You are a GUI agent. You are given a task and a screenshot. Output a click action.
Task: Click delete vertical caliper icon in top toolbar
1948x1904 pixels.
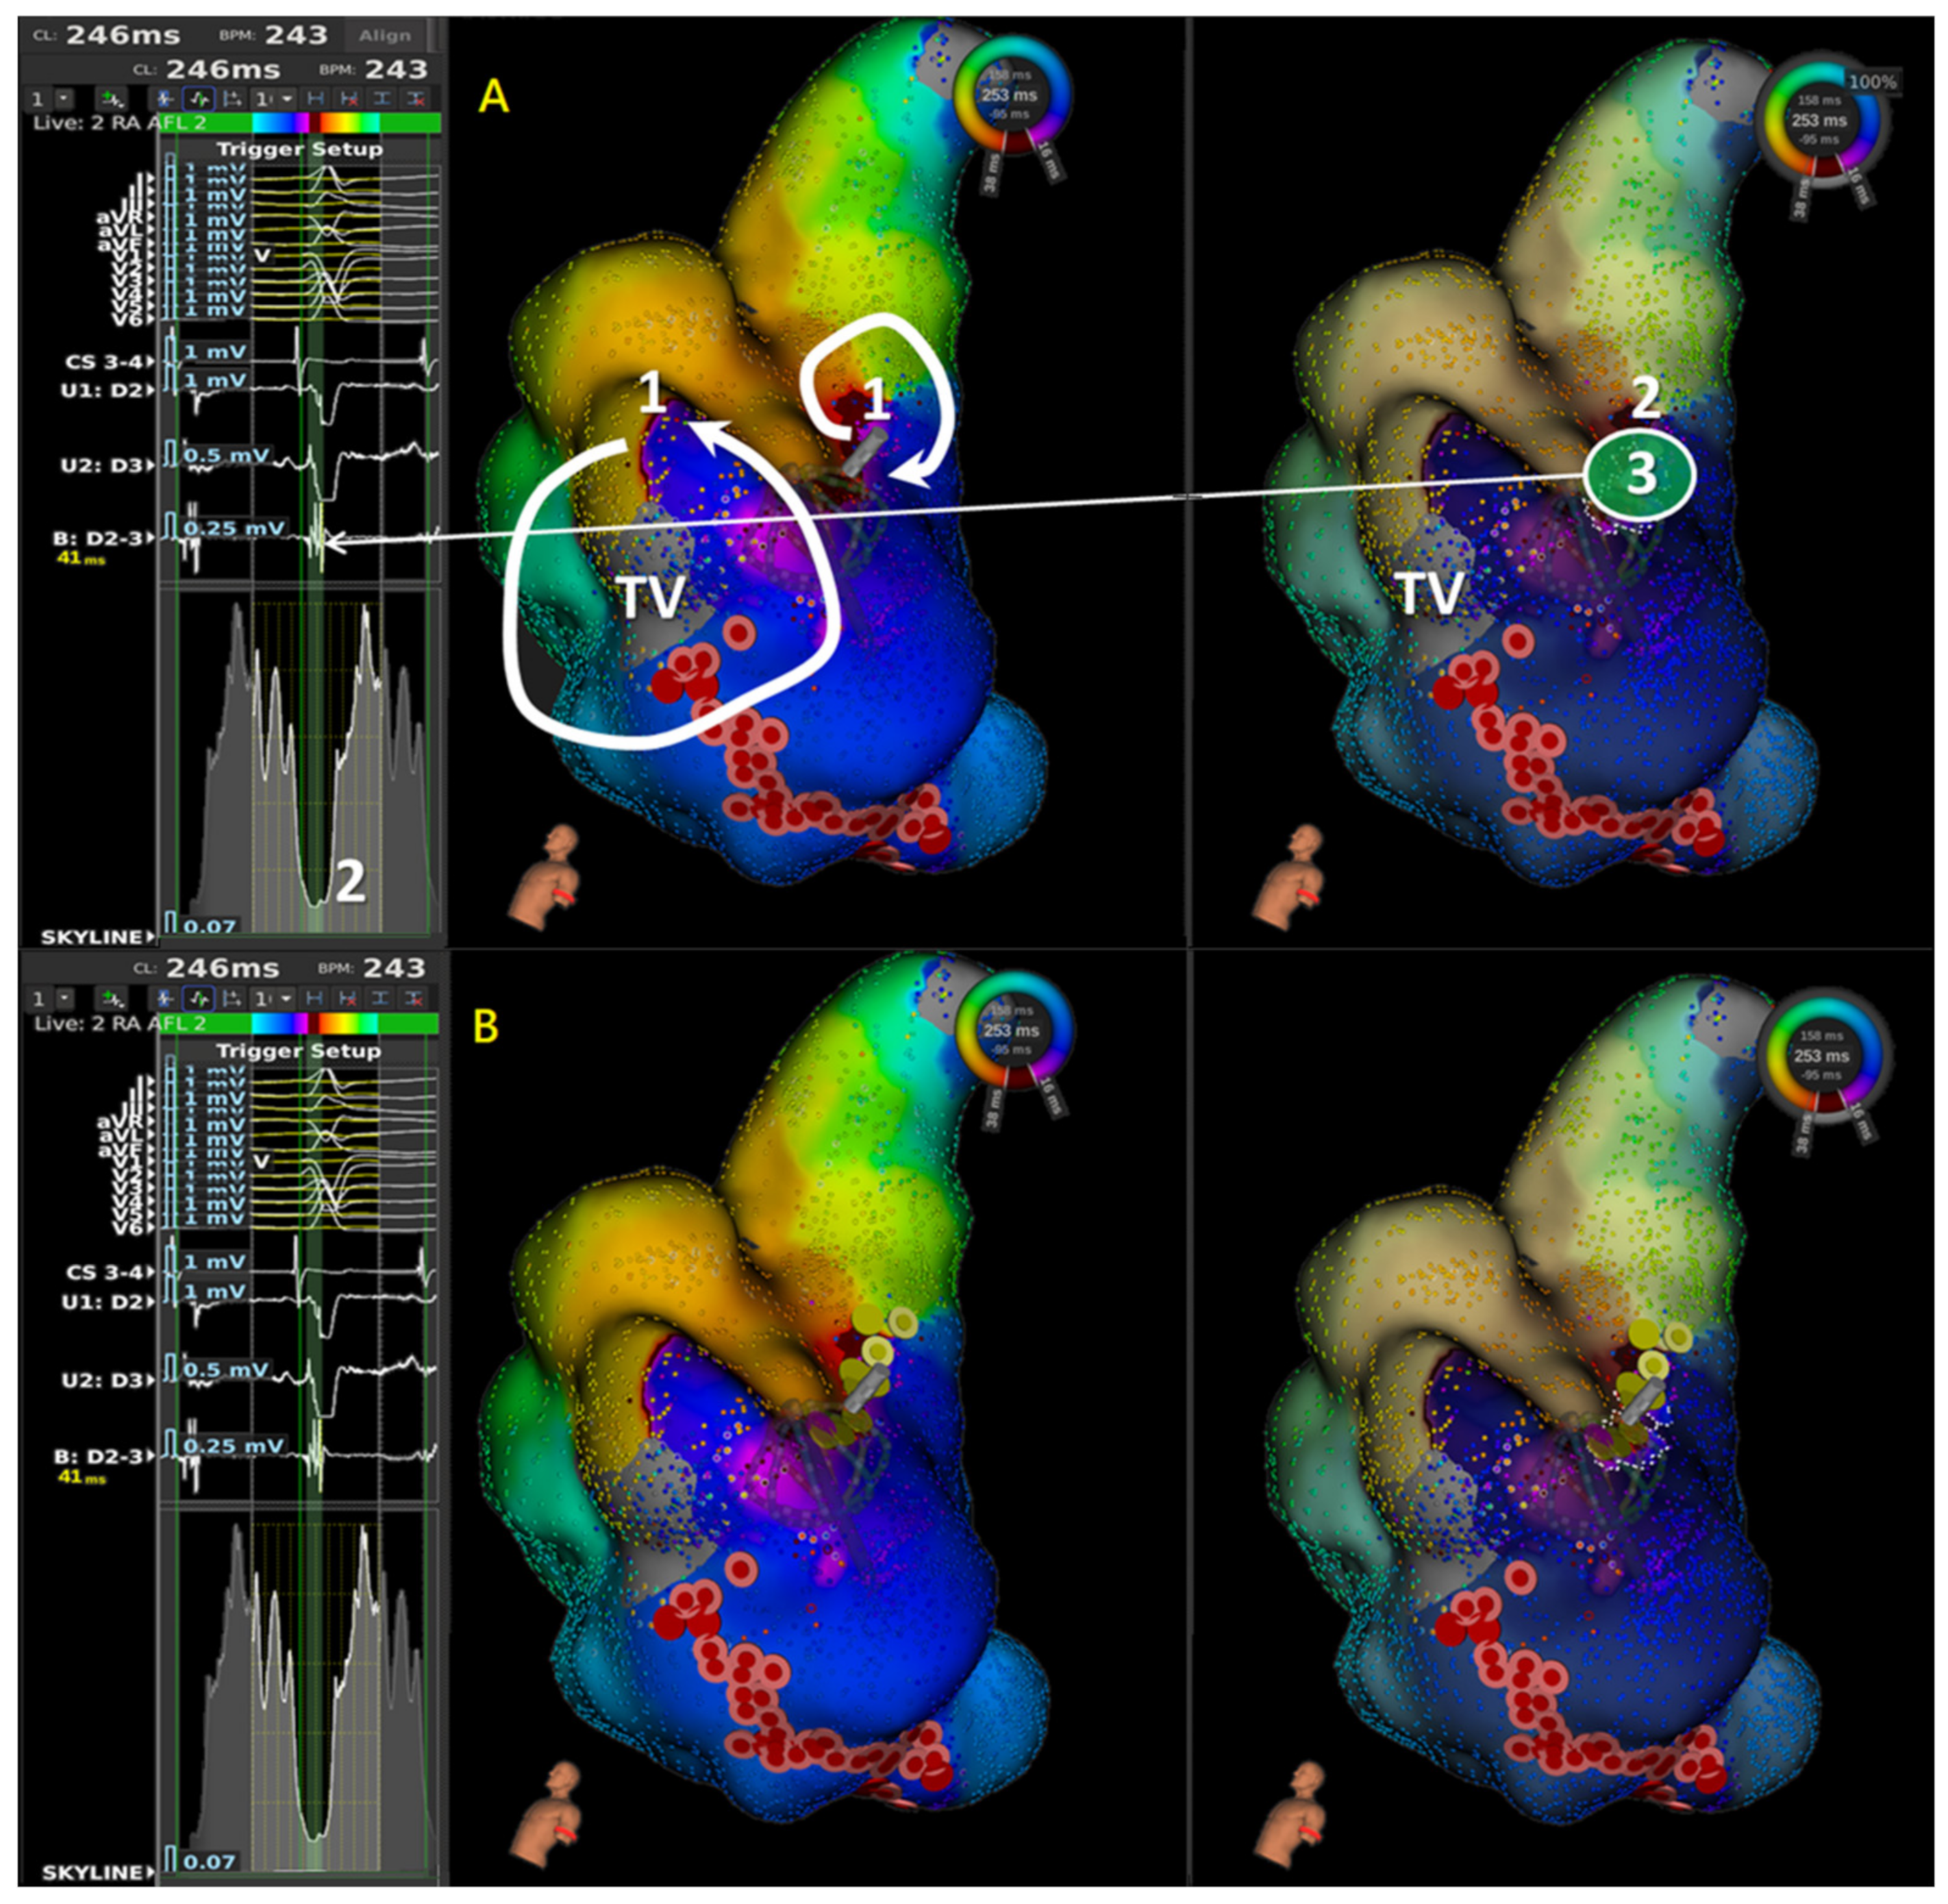pyautogui.click(x=416, y=100)
